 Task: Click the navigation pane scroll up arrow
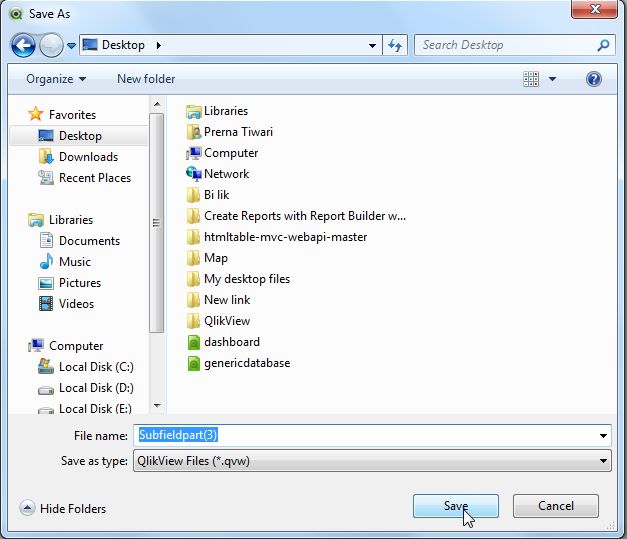[x=157, y=104]
